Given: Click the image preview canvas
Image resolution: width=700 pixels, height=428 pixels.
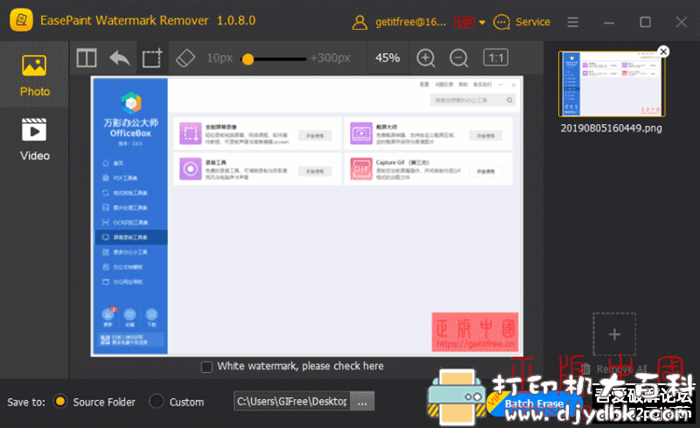Looking at the screenshot, I should coord(307,216).
